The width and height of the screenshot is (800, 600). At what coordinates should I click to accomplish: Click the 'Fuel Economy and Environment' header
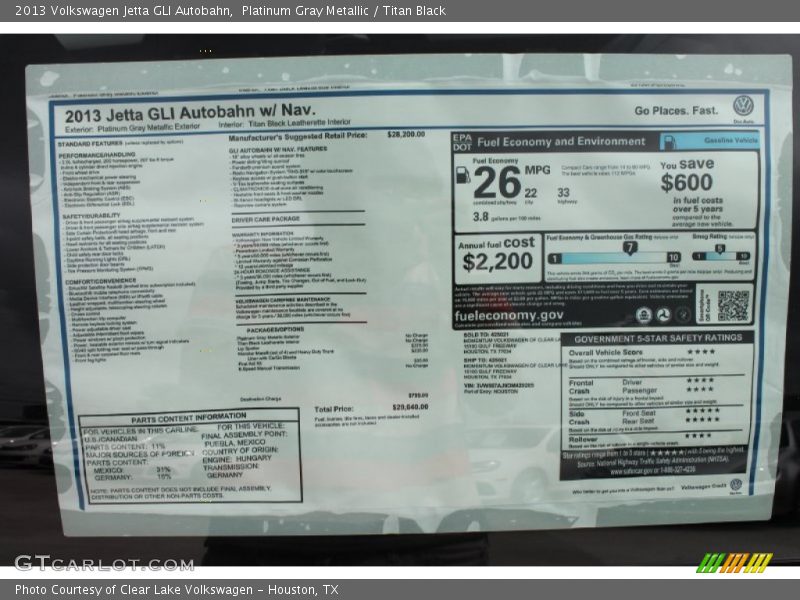point(561,142)
